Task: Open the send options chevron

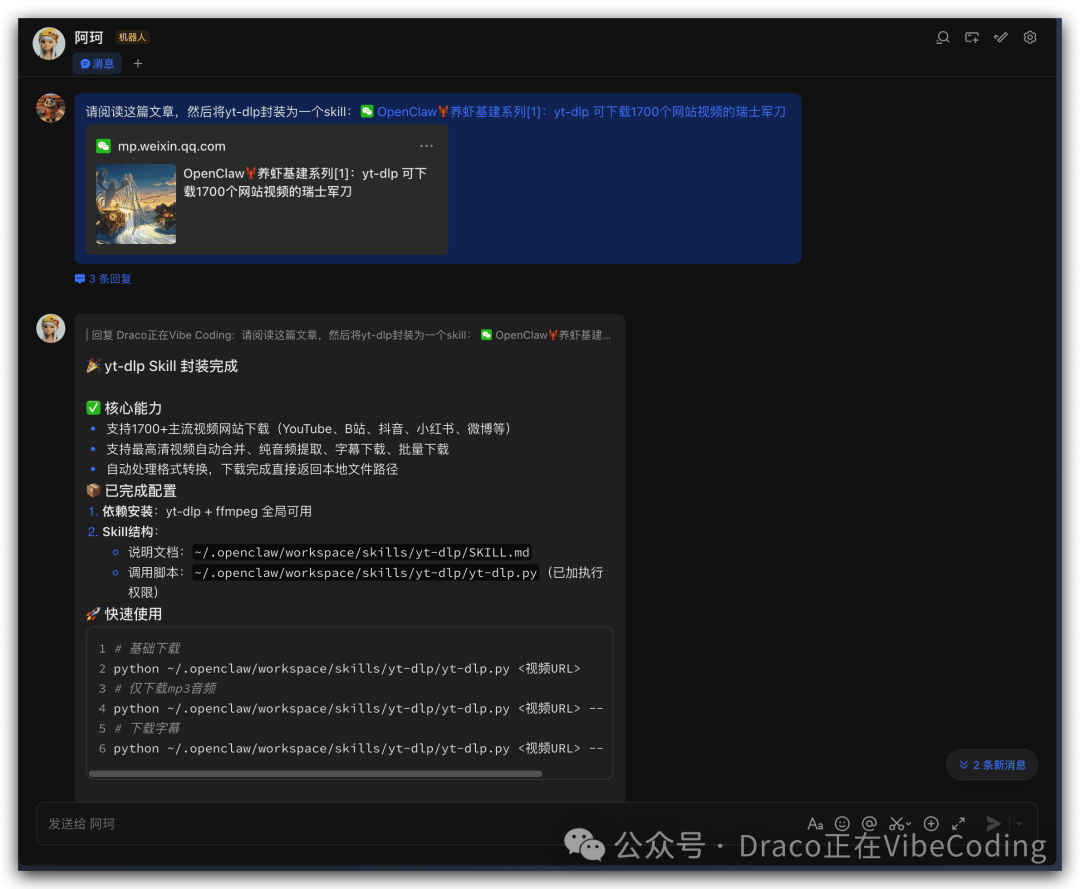Action: tap(1018, 824)
